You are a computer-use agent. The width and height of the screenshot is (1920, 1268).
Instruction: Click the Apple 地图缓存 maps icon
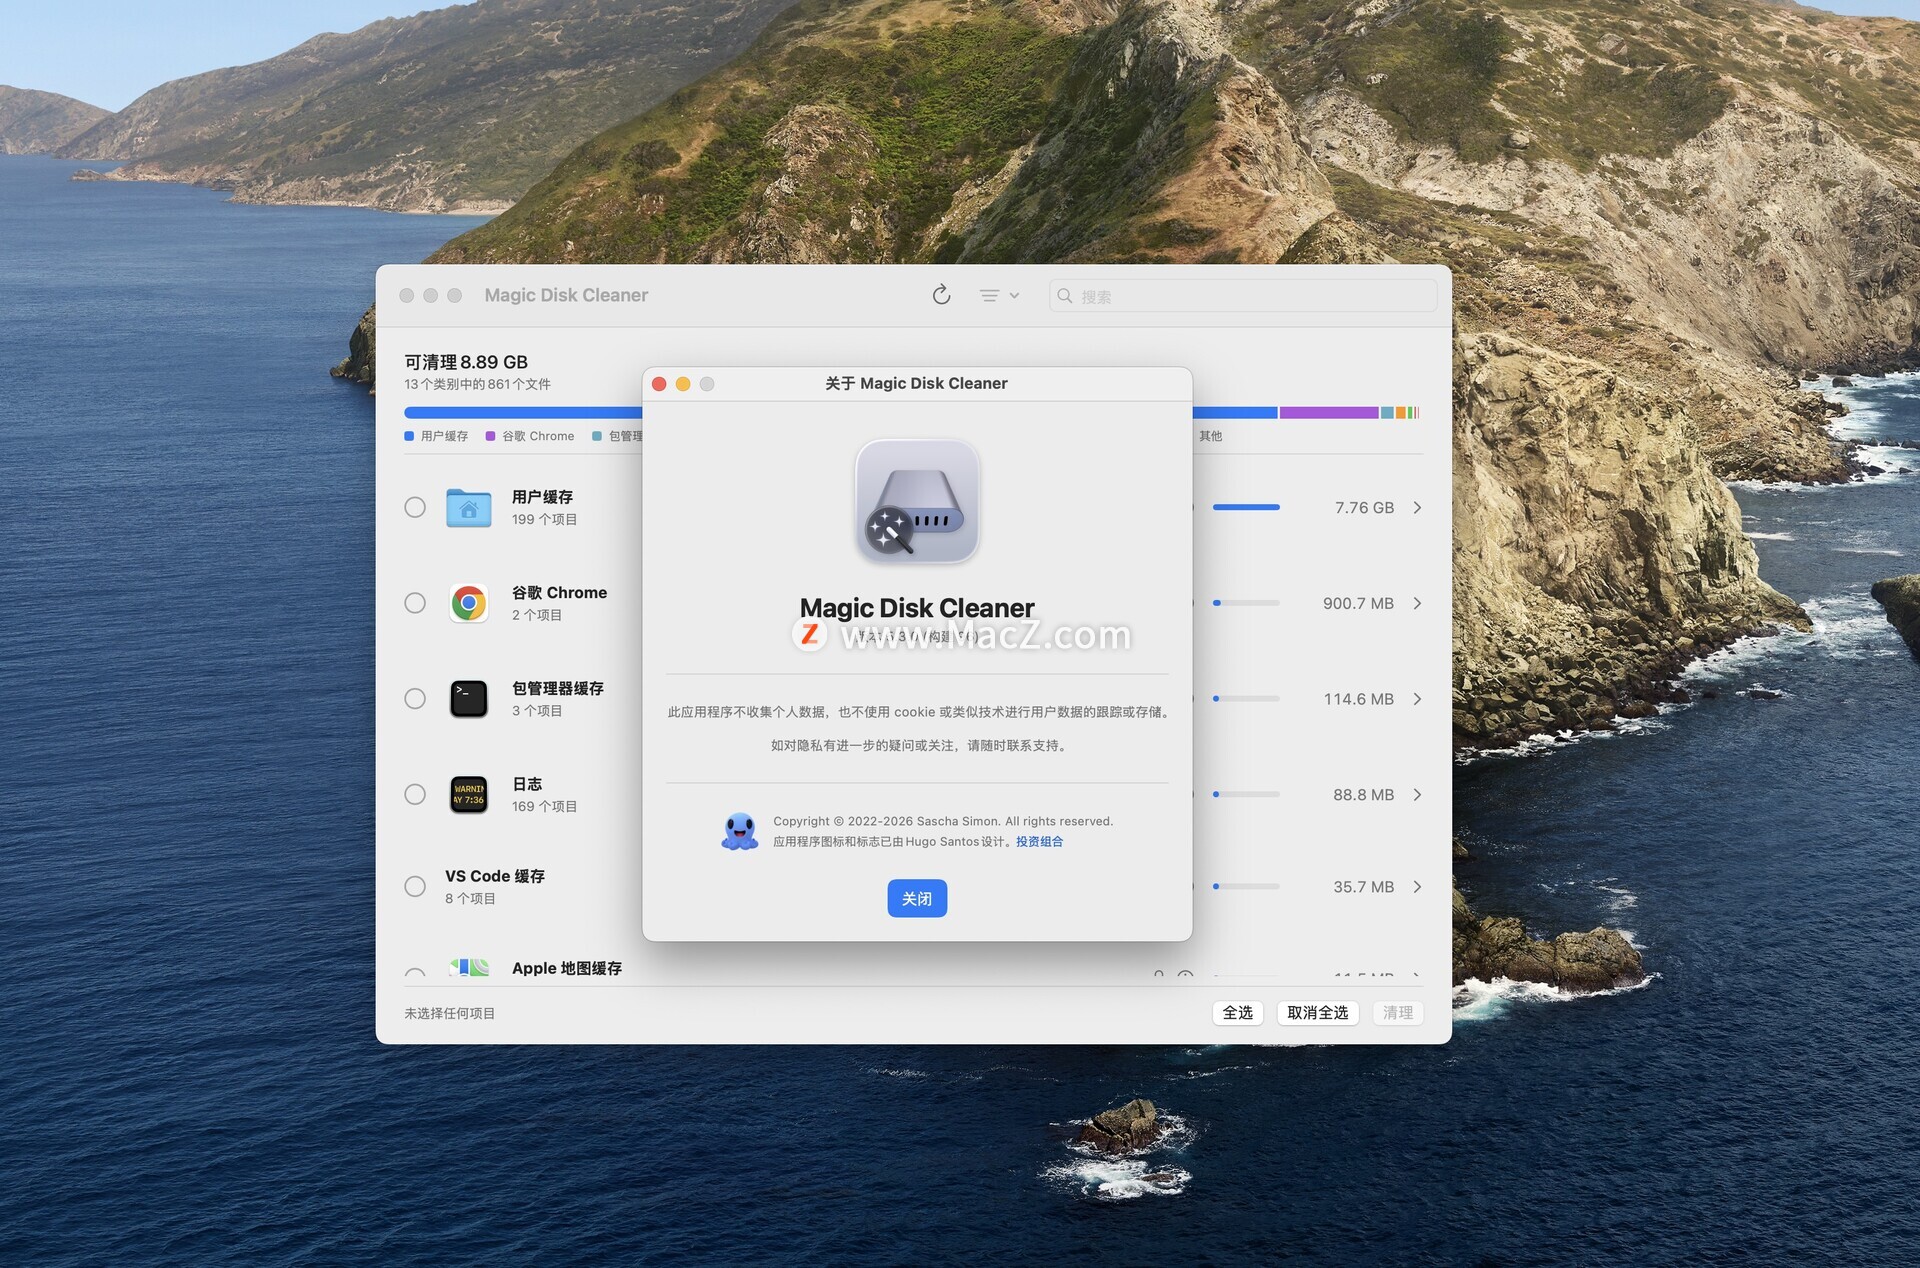point(468,967)
